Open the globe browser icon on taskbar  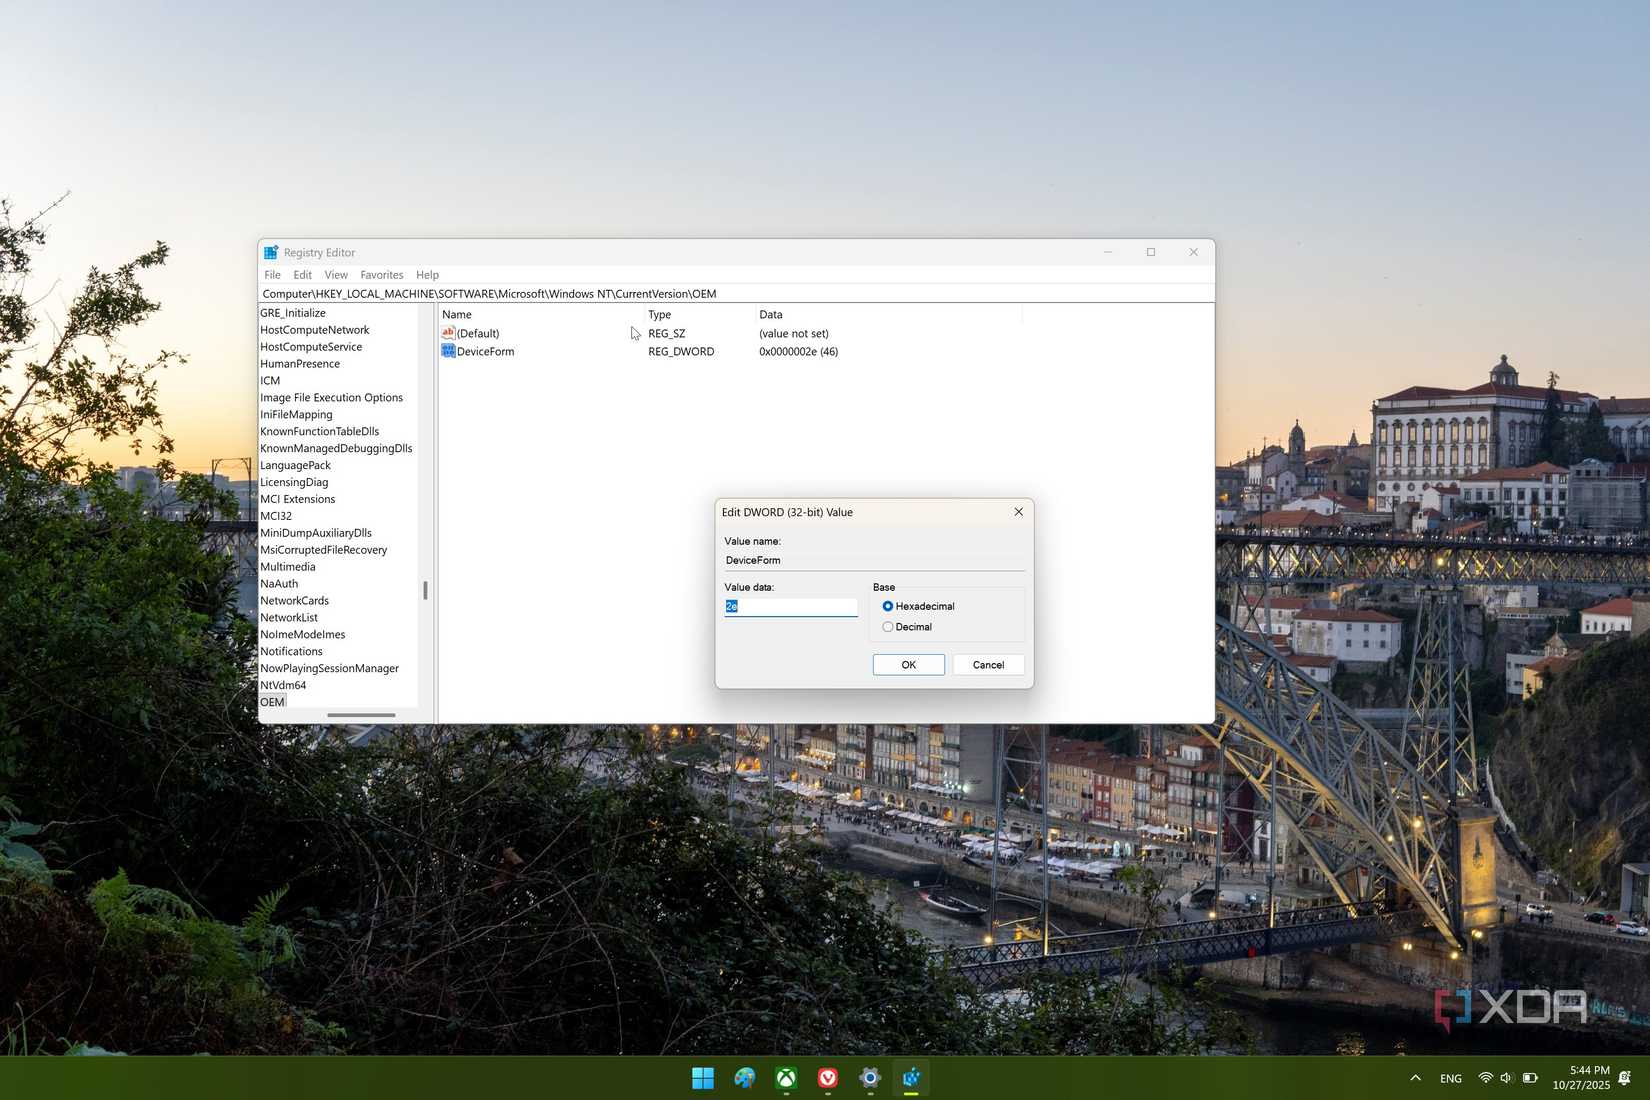[745, 1078]
